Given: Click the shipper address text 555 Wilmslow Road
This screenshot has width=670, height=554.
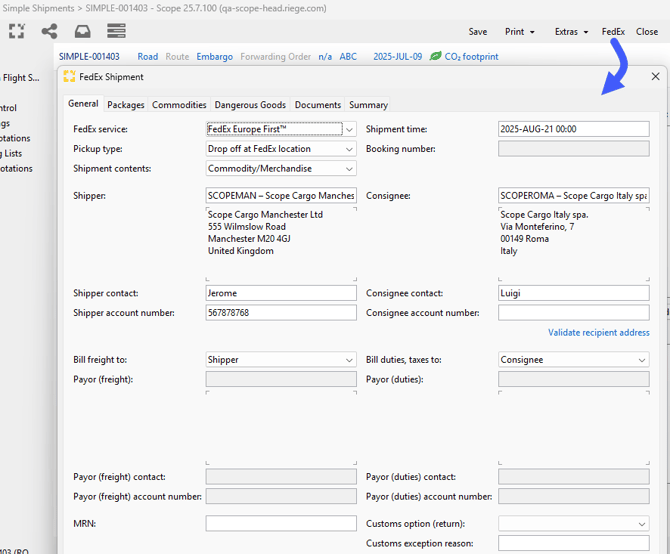Looking at the screenshot, I should (247, 227).
